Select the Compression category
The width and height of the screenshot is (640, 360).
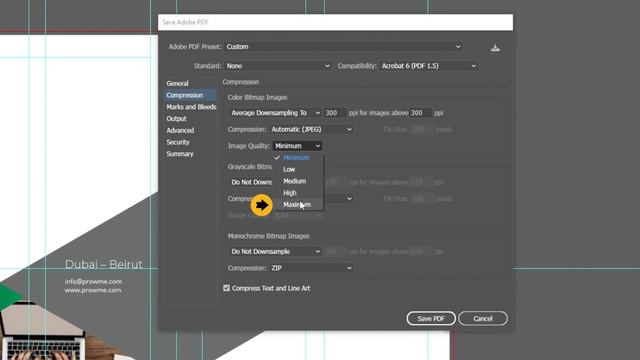190,95
